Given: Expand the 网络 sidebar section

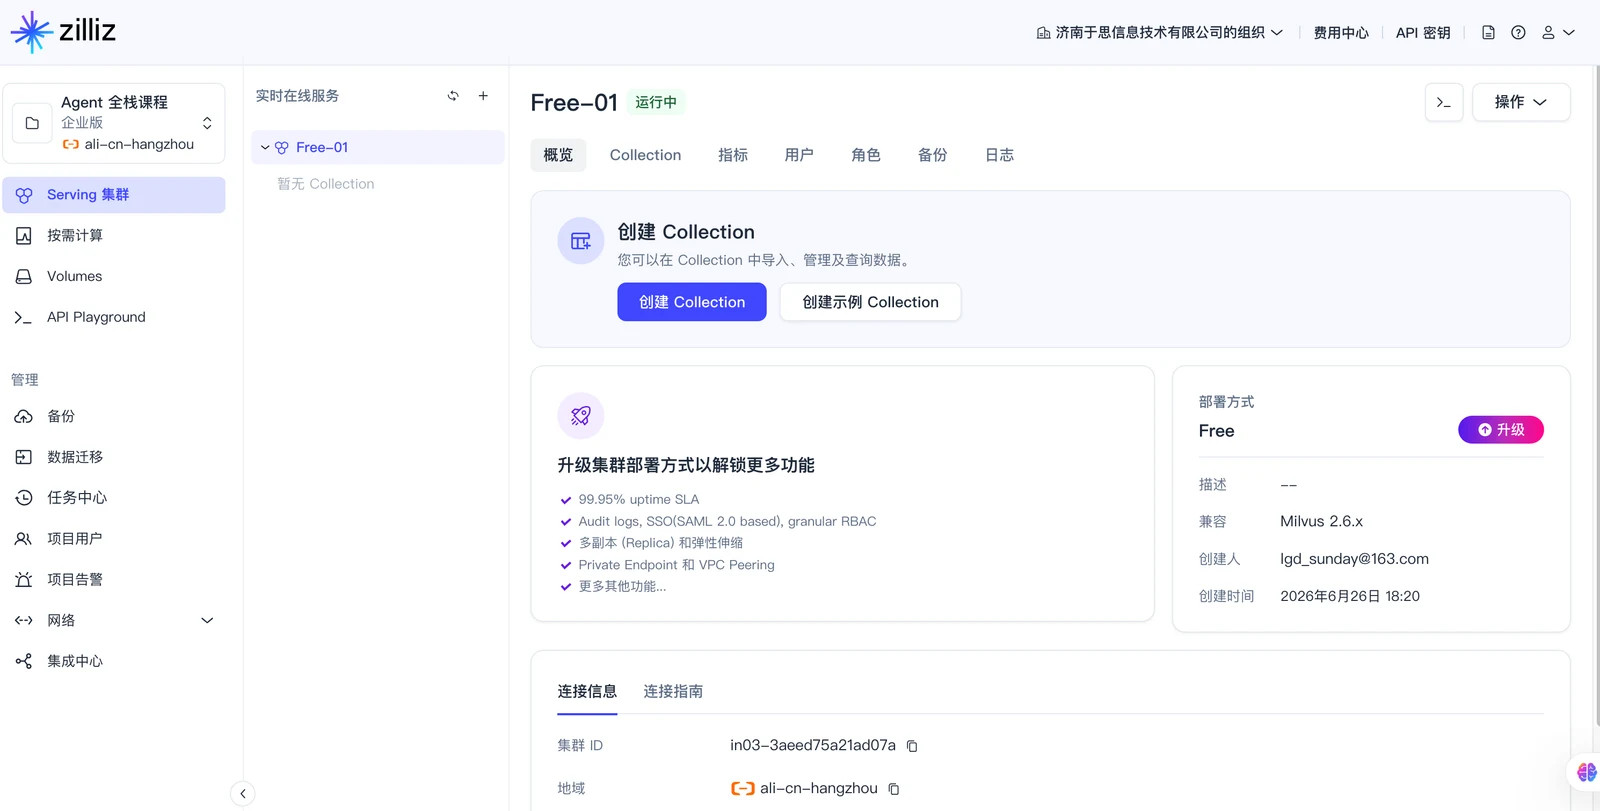Looking at the screenshot, I should tap(114, 621).
